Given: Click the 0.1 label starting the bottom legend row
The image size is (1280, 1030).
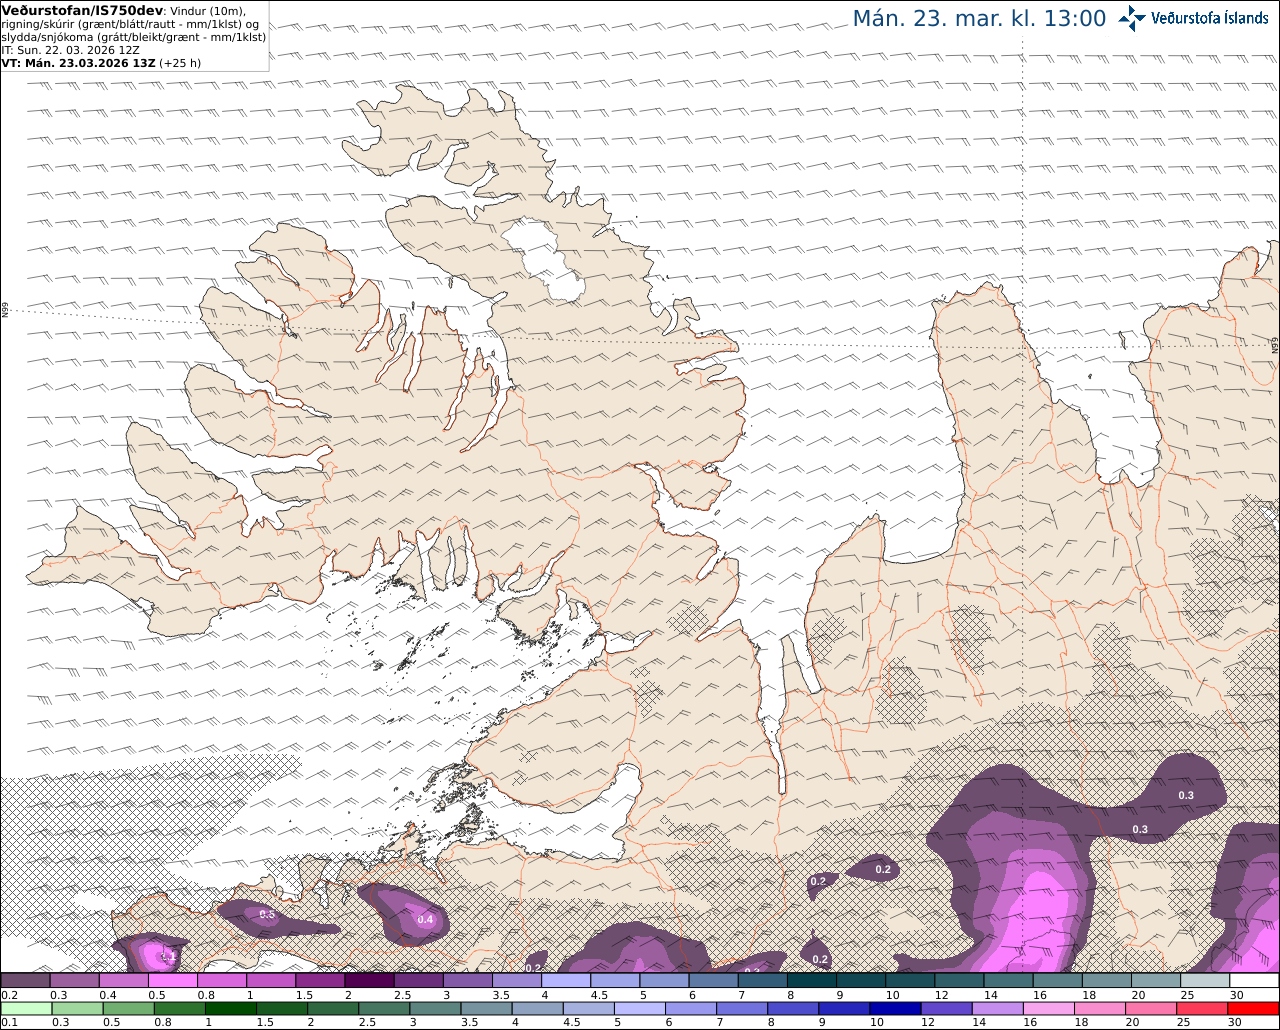Looking at the screenshot, I should [8, 1023].
